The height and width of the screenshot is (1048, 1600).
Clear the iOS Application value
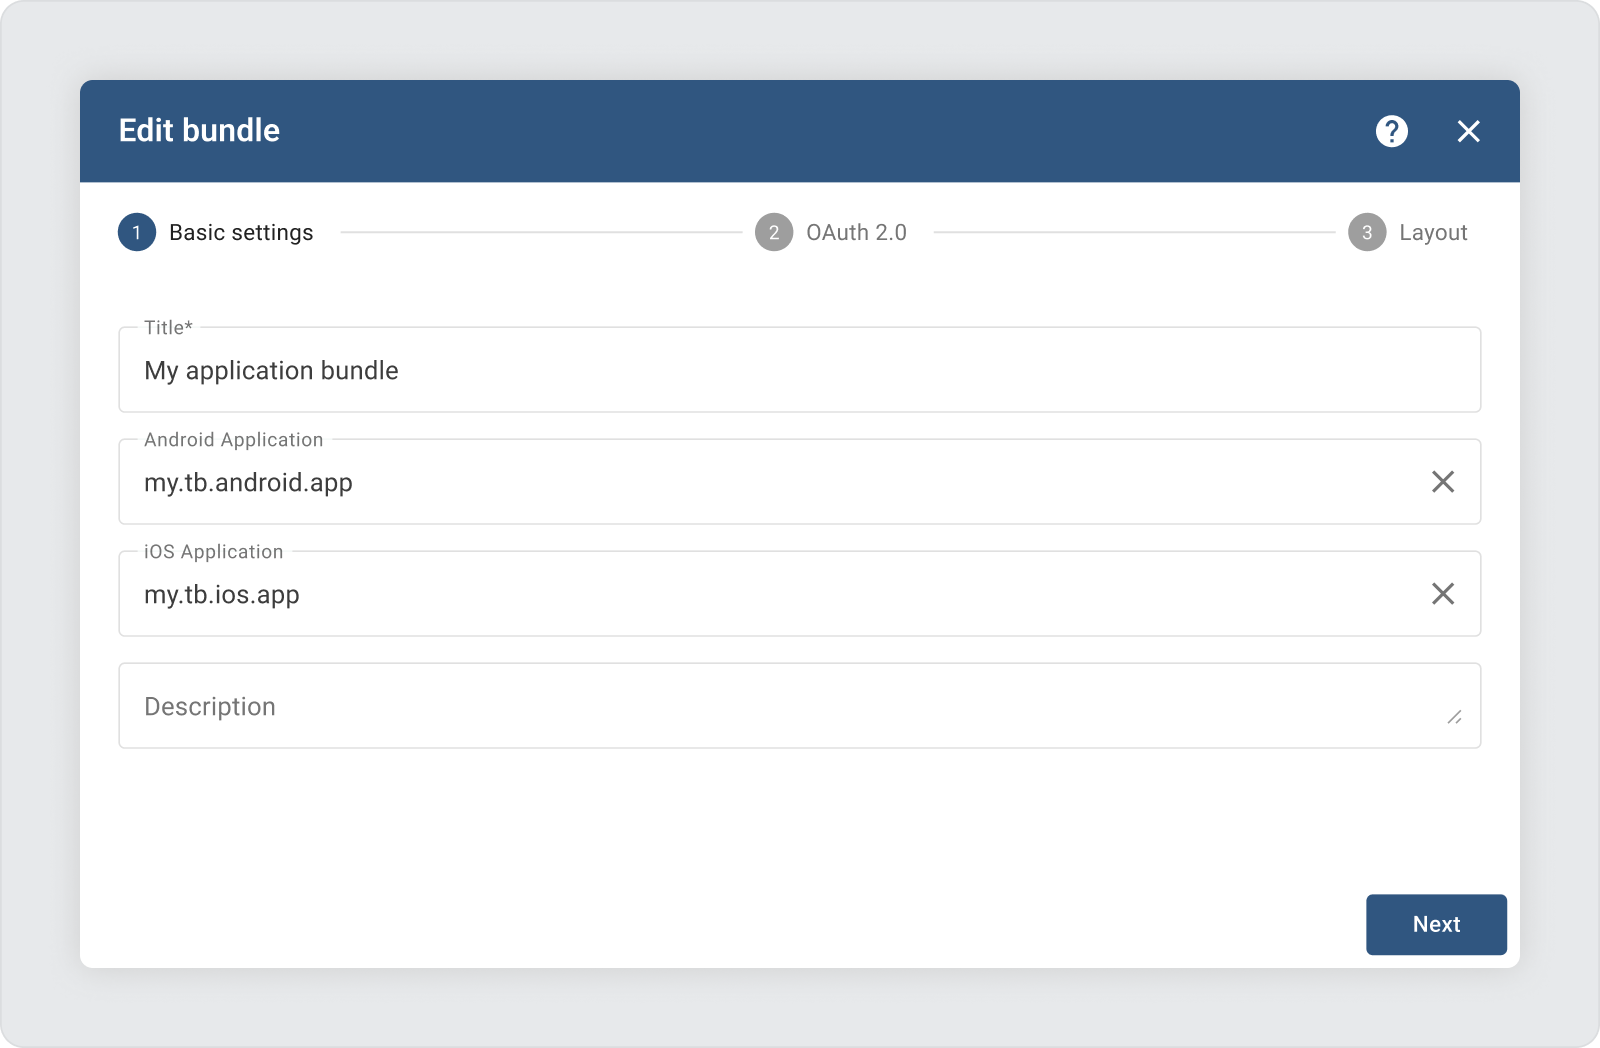[x=1442, y=594]
